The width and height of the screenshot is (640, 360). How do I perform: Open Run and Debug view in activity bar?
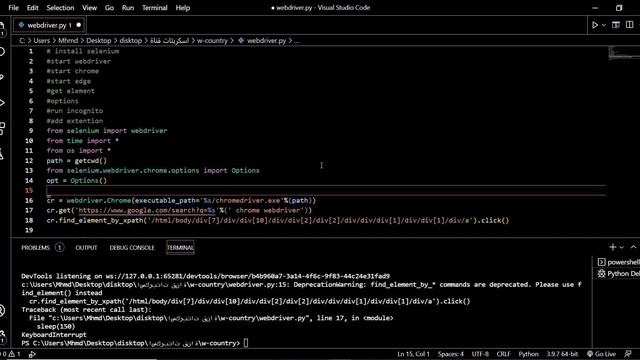click(x=2, y=102)
